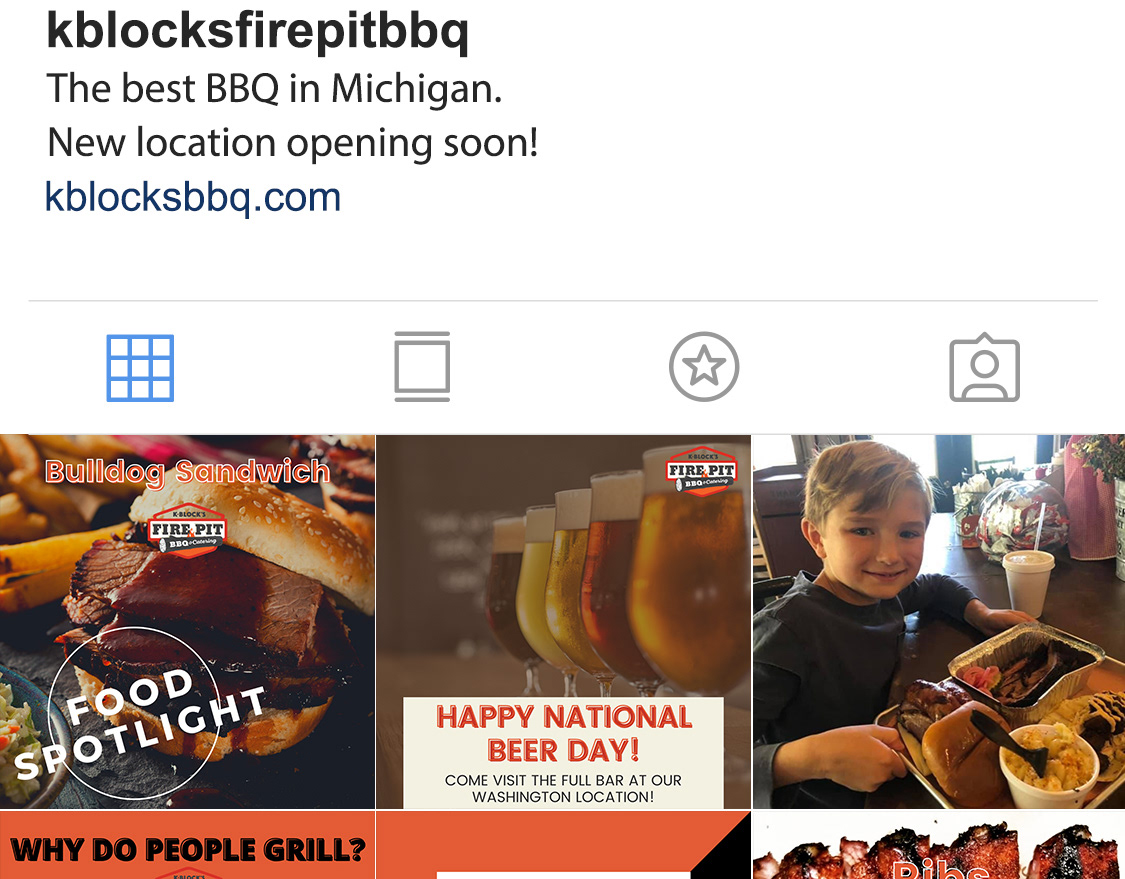Click the kblocksfirepitbbq username heading
The height and width of the screenshot is (879, 1125).
[258, 31]
